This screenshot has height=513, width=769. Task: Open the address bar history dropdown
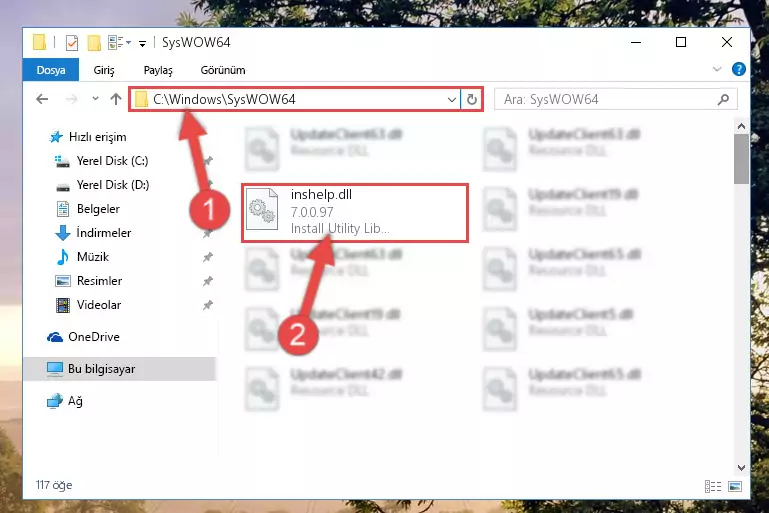coord(452,100)
